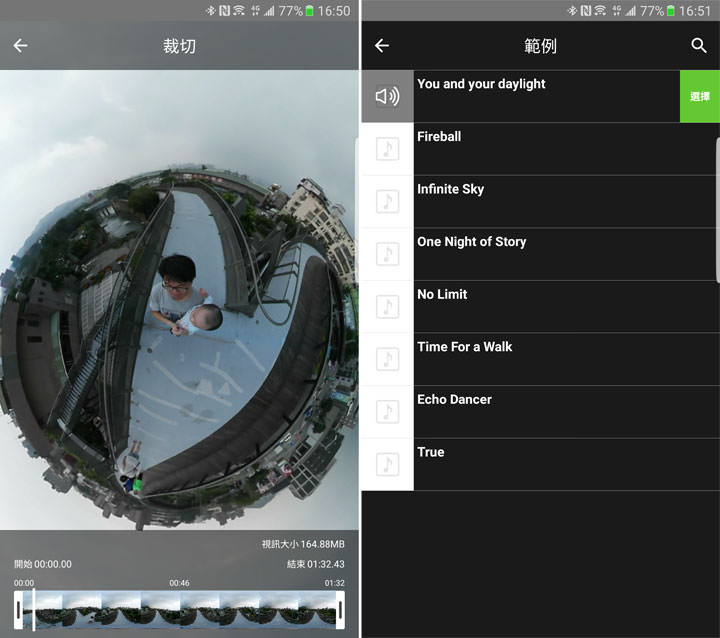Tap the music note icon beside Infinite Sky
The height and width of the screenshot is (638, 720).
387,202
